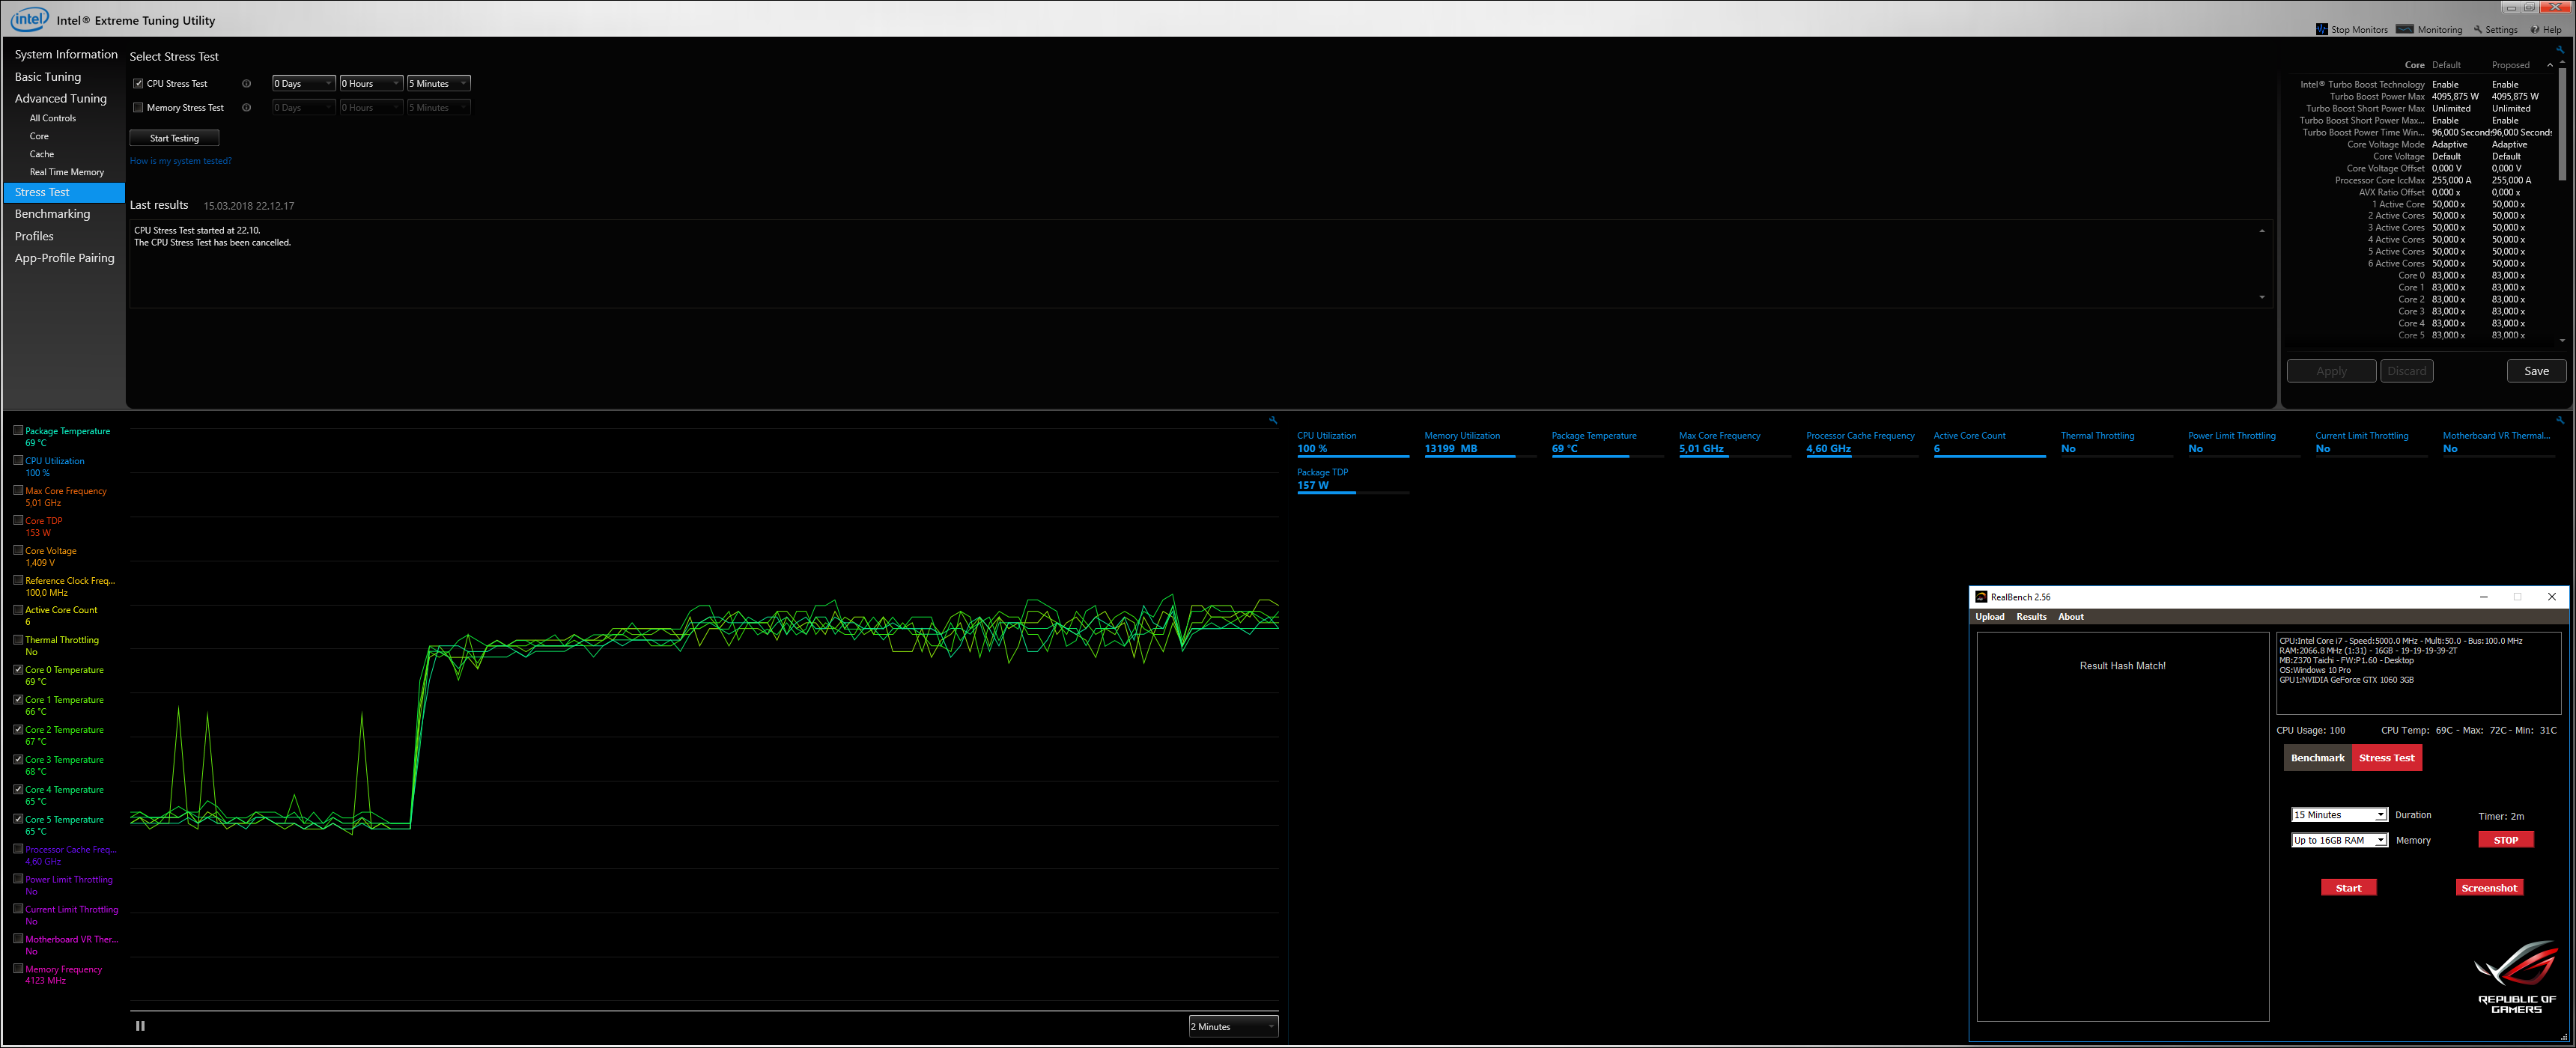
Task: Open the CPU test 0 Days dropdown
Action: pyautogui.click(x=303, y=83)
